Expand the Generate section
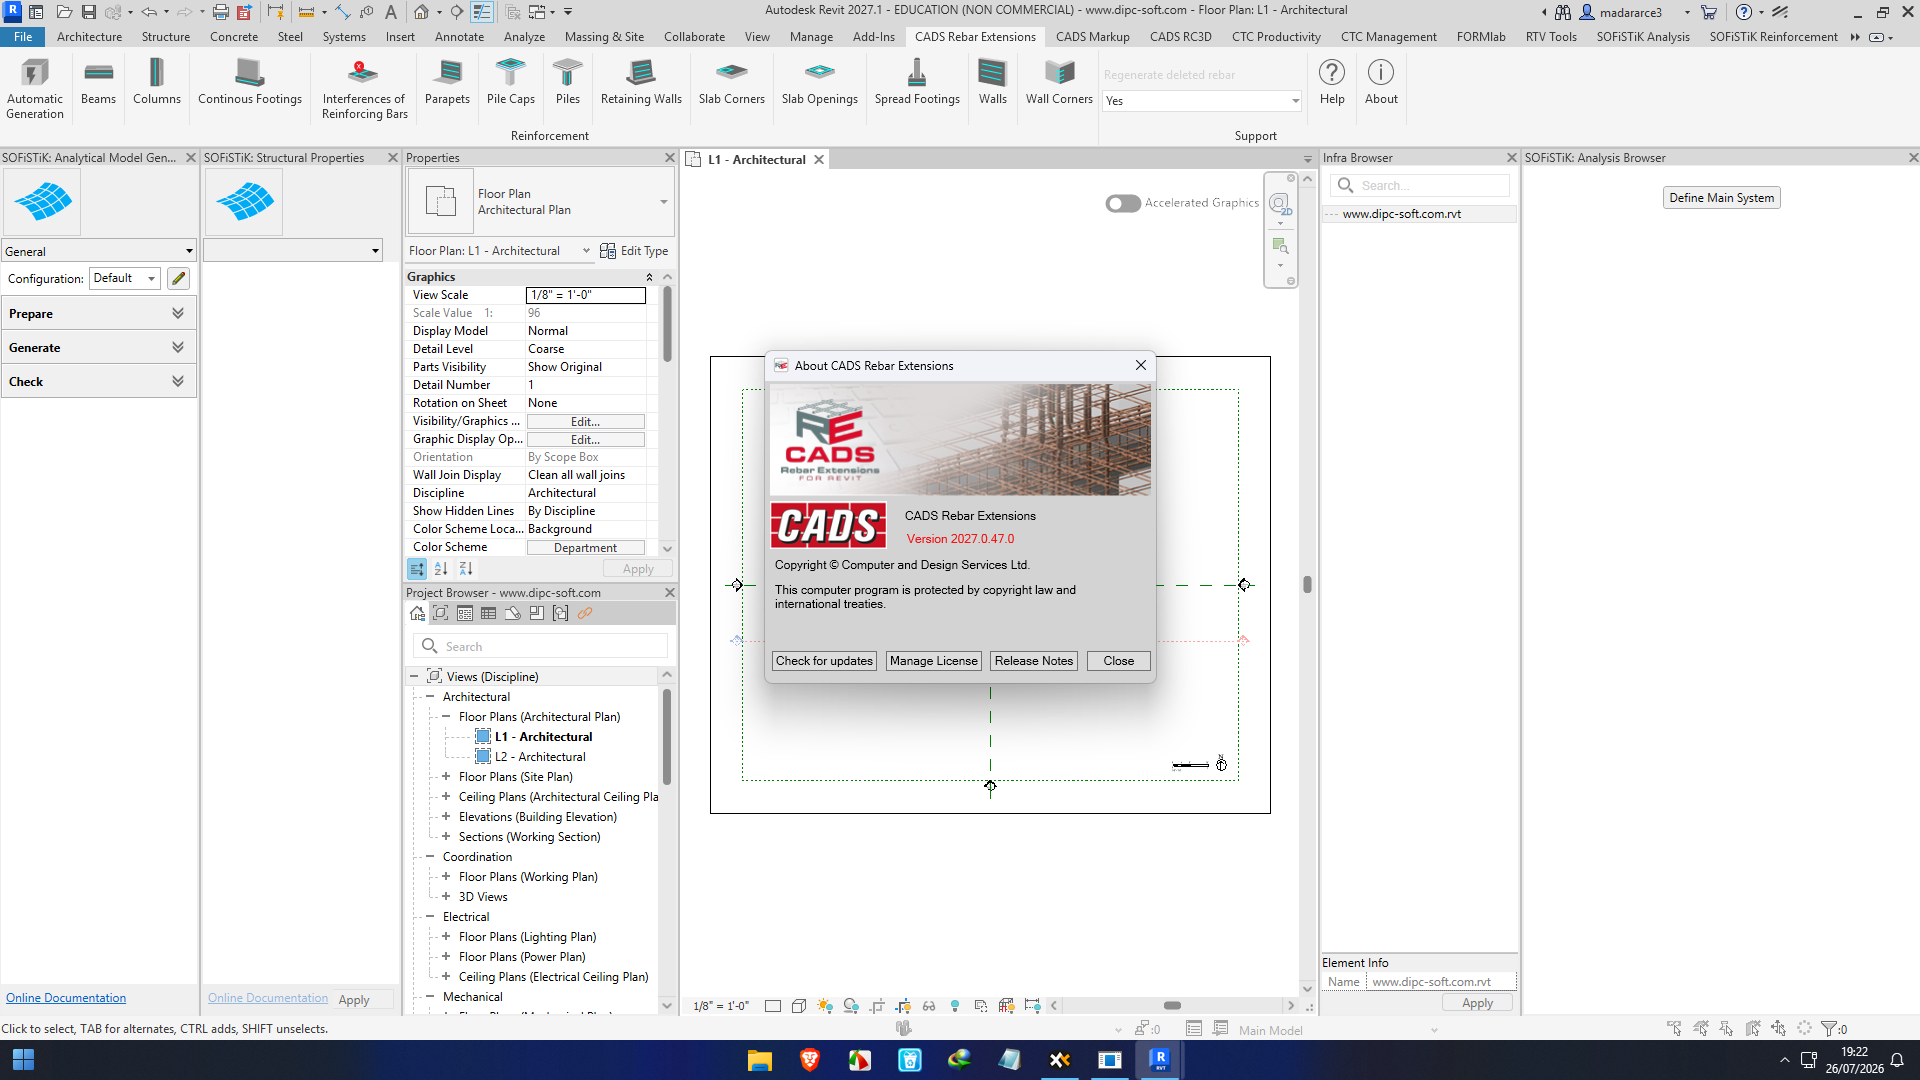 point(99,347)
